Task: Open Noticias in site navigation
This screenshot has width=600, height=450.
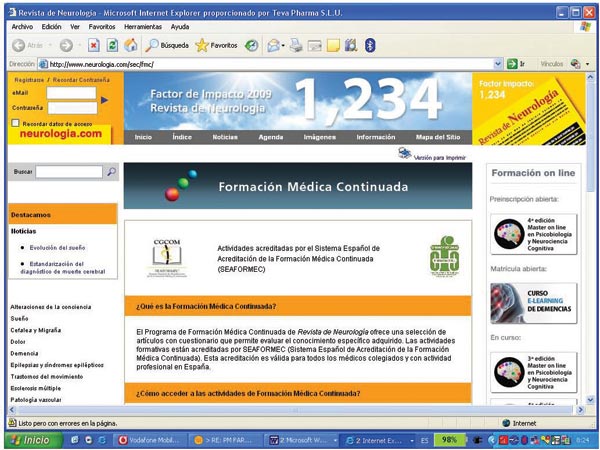Action: tap(225, 137)
